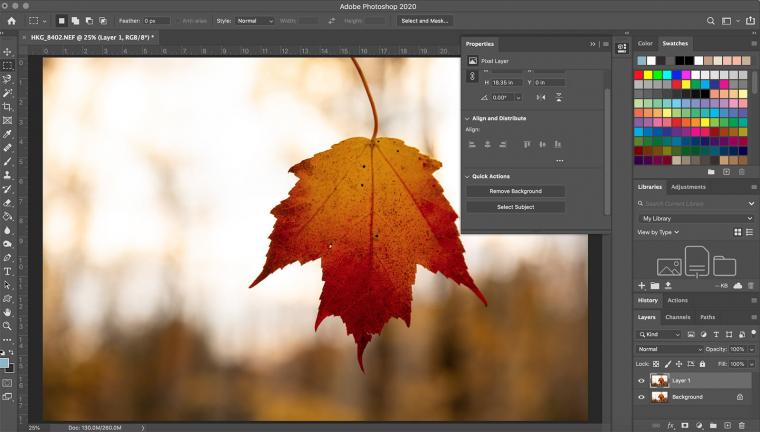The height and width of the screenshot is (432, 760).
Task: Toggle layer filtering on/off switch
Action: [754, 333]
